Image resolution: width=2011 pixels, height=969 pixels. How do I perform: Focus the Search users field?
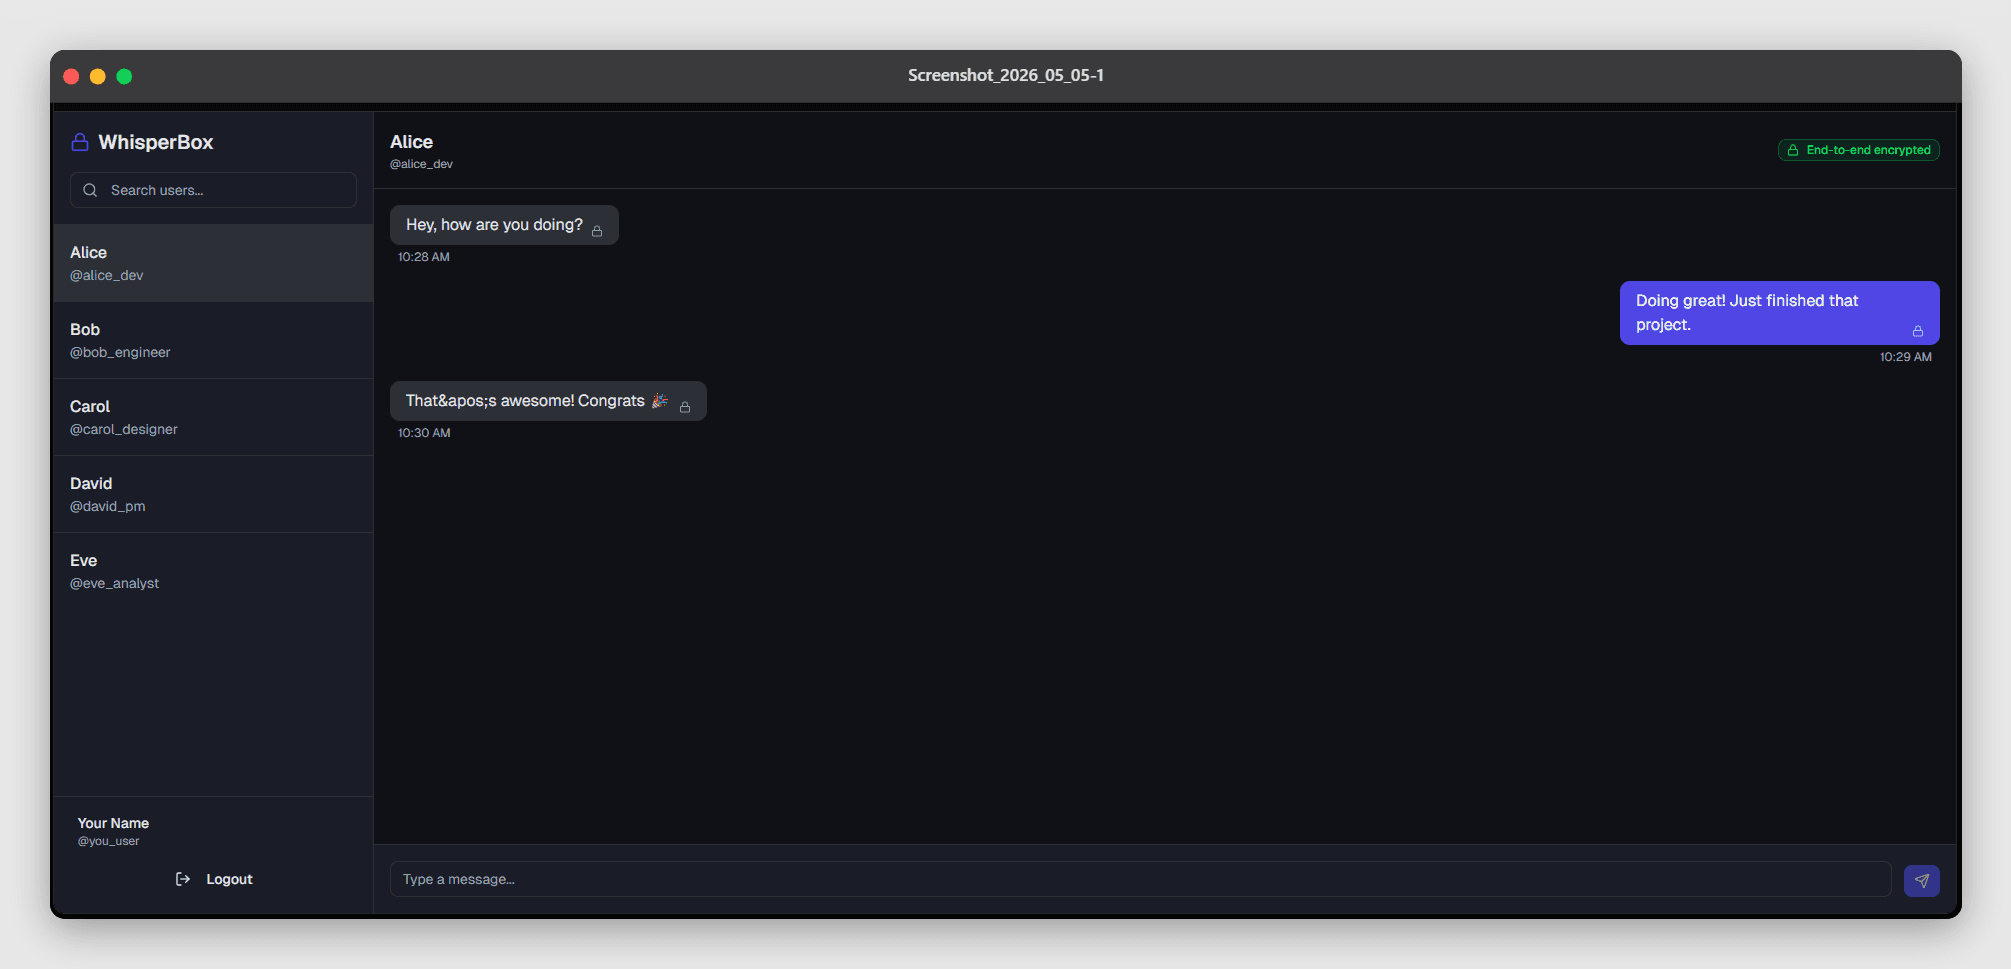pos(213,190)
